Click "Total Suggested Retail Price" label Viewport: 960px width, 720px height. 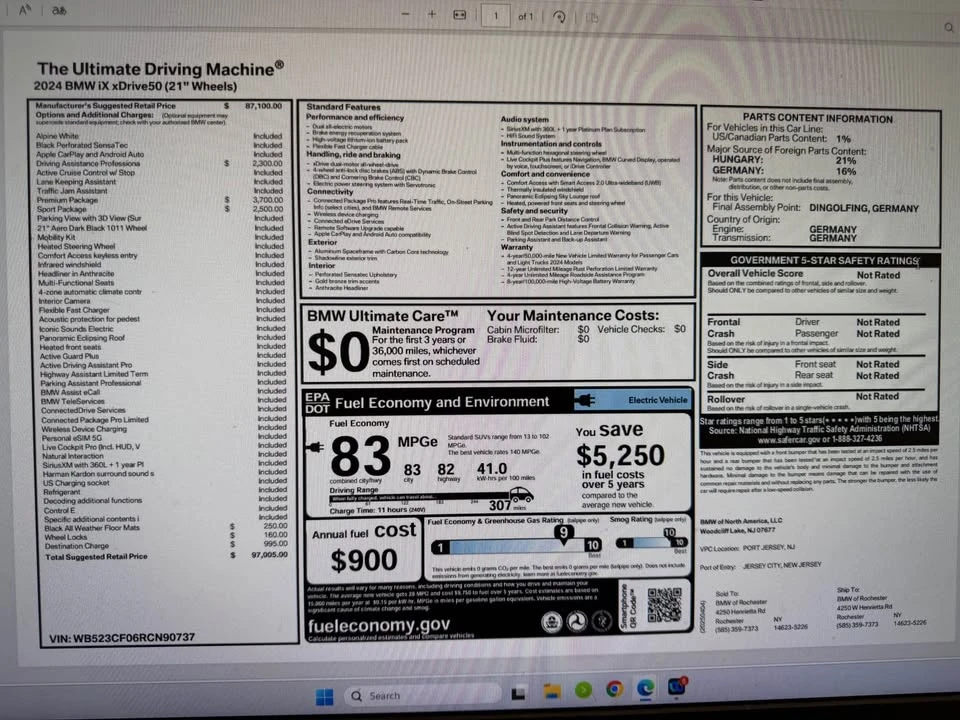[96, 557]
